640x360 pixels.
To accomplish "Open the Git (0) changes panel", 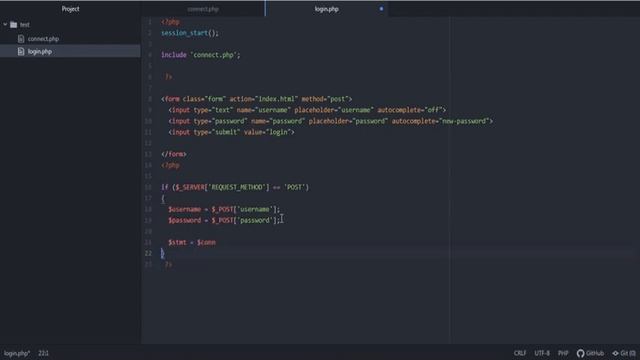I will click(628, 353).
